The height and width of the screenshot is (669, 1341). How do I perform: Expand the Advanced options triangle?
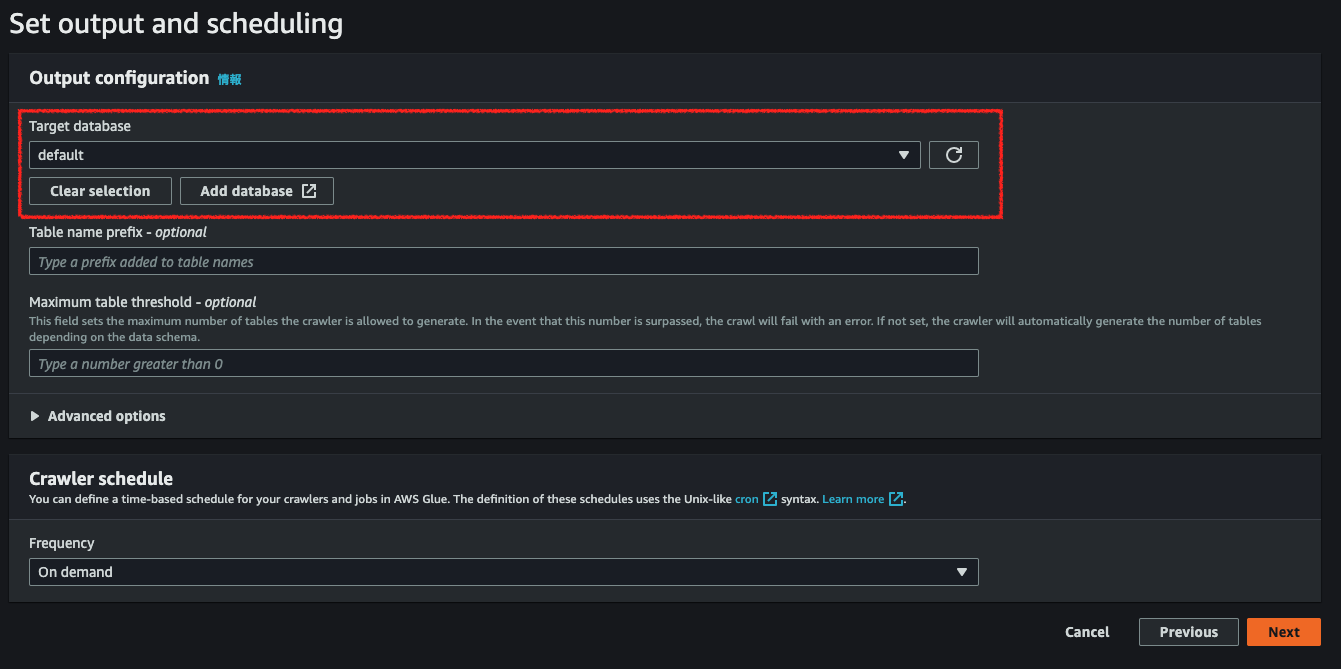click(36, 416)
